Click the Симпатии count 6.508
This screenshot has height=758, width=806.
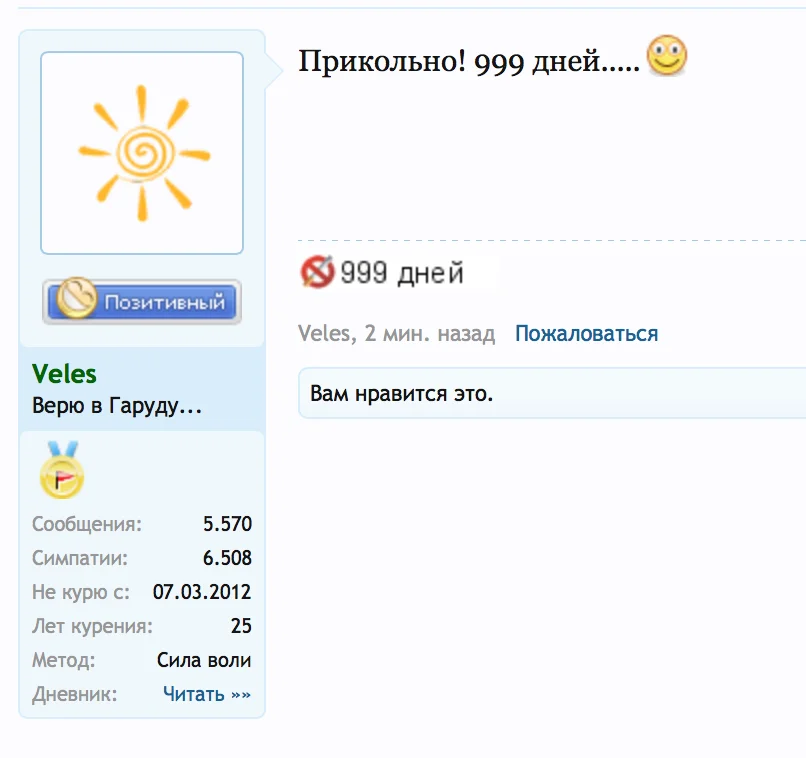pyautogui.click(x=227, y=558)
